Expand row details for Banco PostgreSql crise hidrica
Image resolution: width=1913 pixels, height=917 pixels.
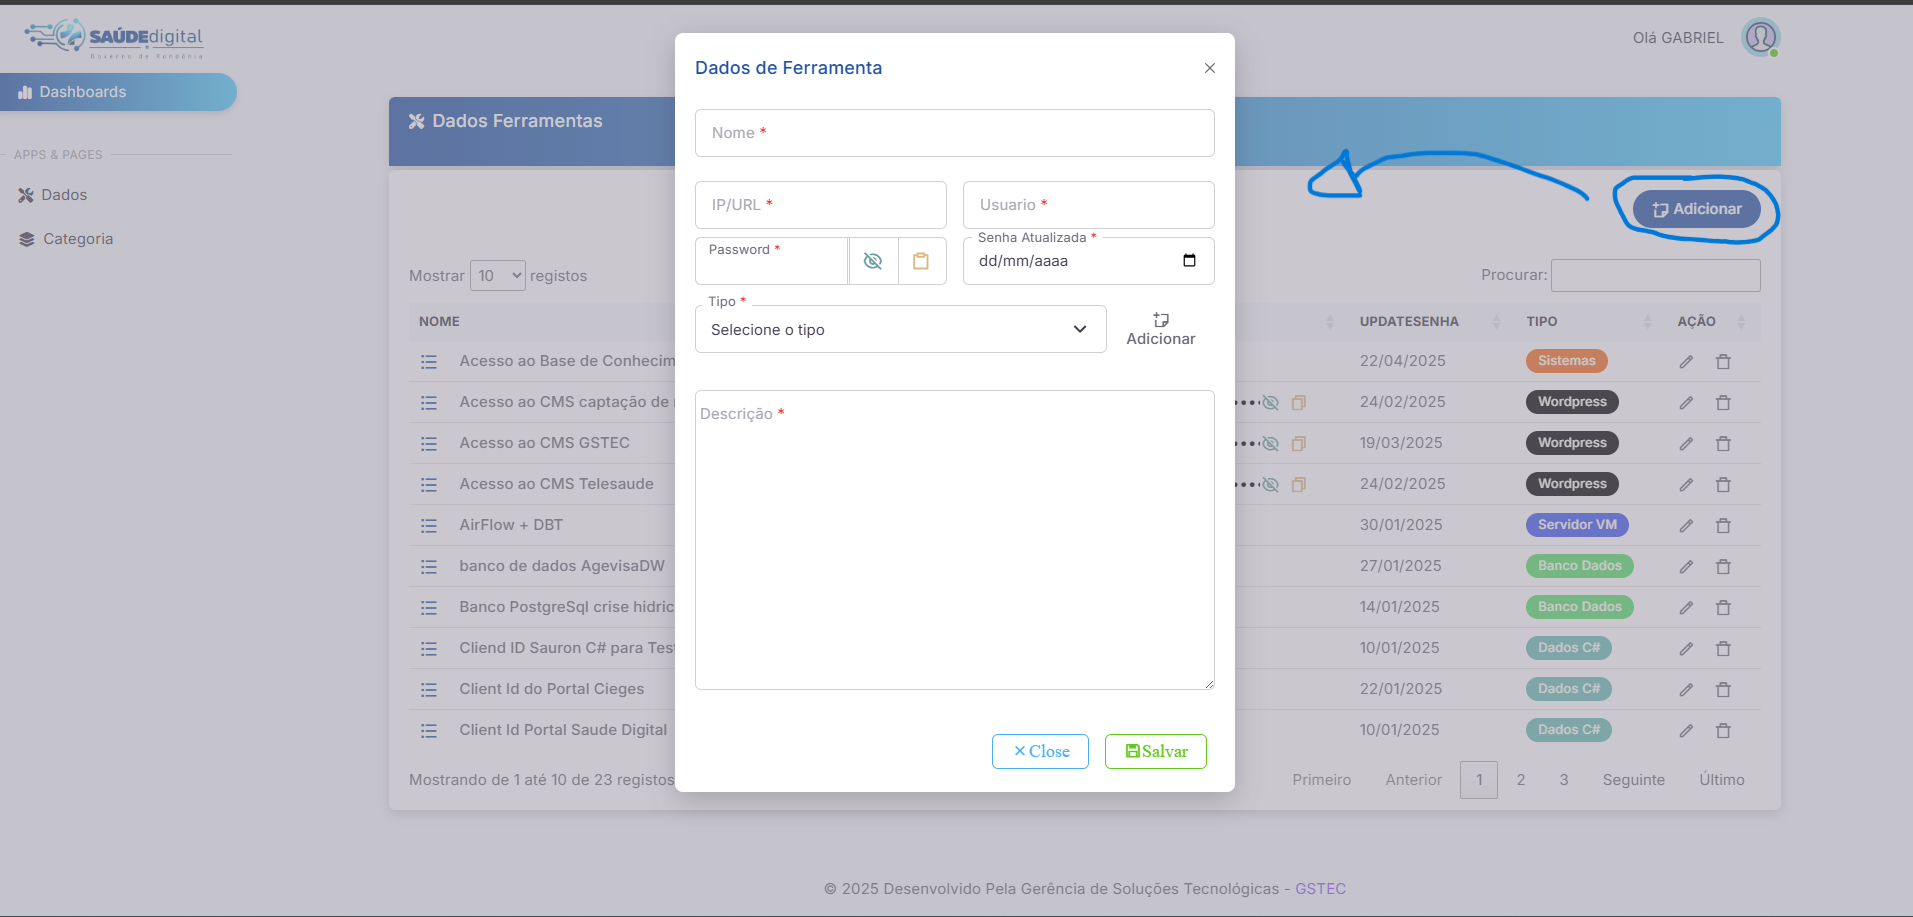(429, 607)
